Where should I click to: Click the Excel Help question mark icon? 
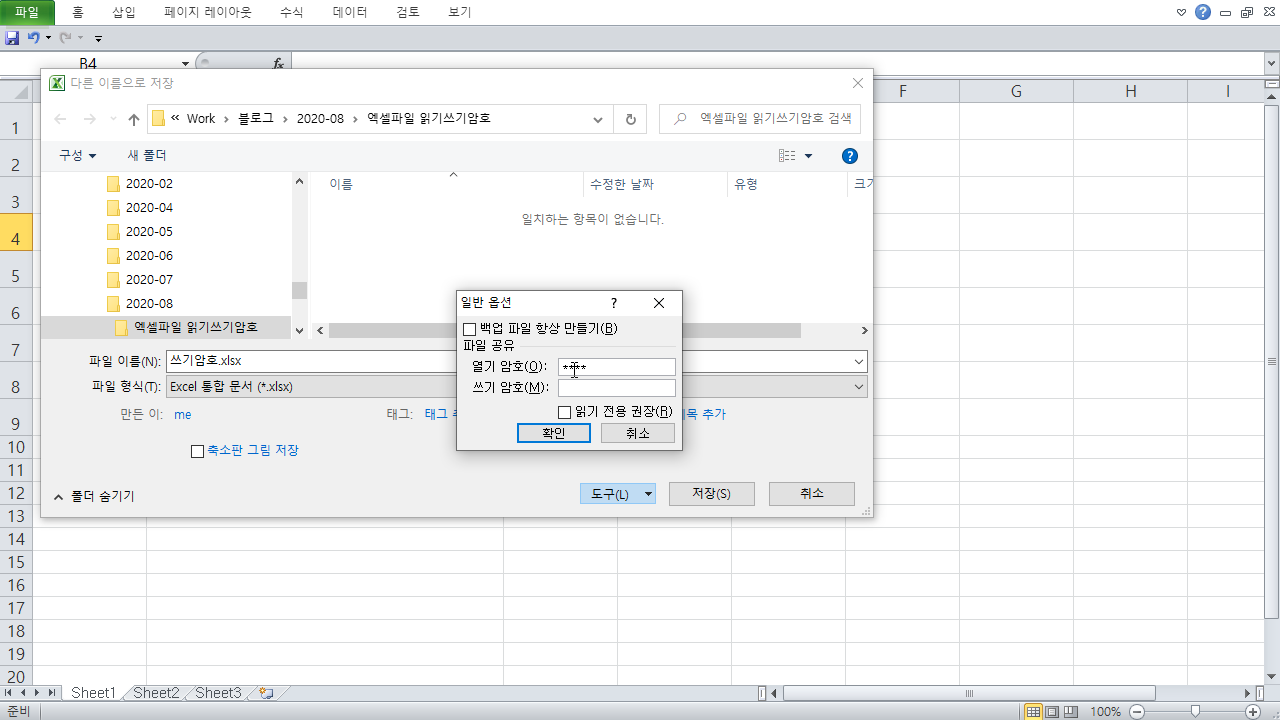[1203, 12]
